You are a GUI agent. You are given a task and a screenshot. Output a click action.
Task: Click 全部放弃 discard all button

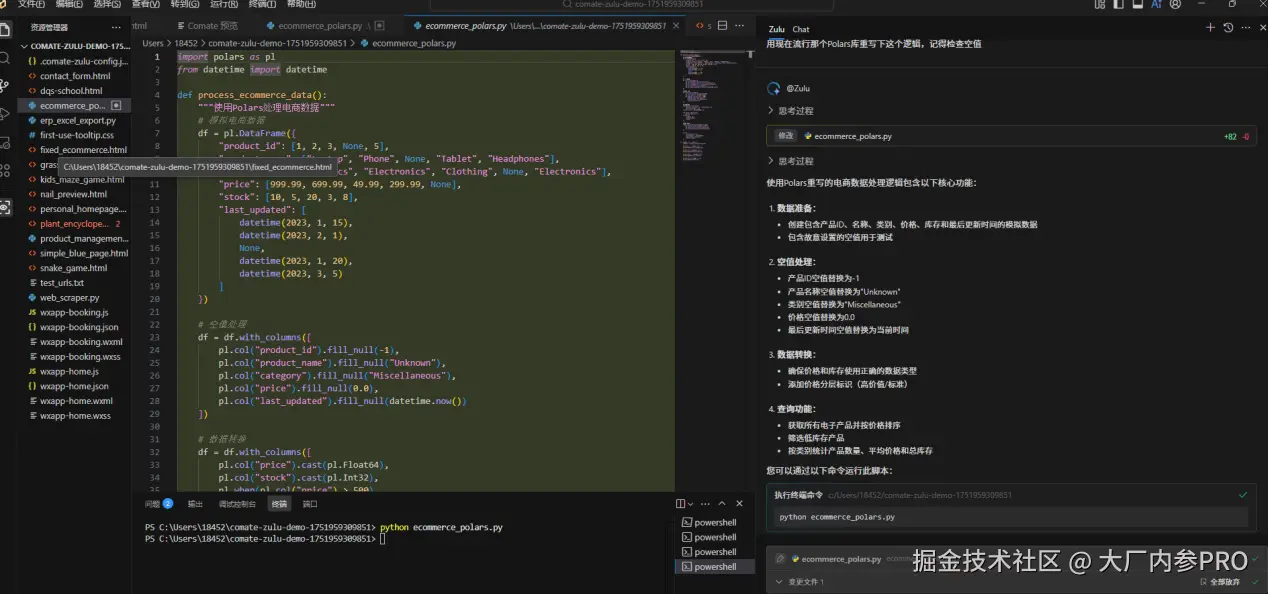1220,582
